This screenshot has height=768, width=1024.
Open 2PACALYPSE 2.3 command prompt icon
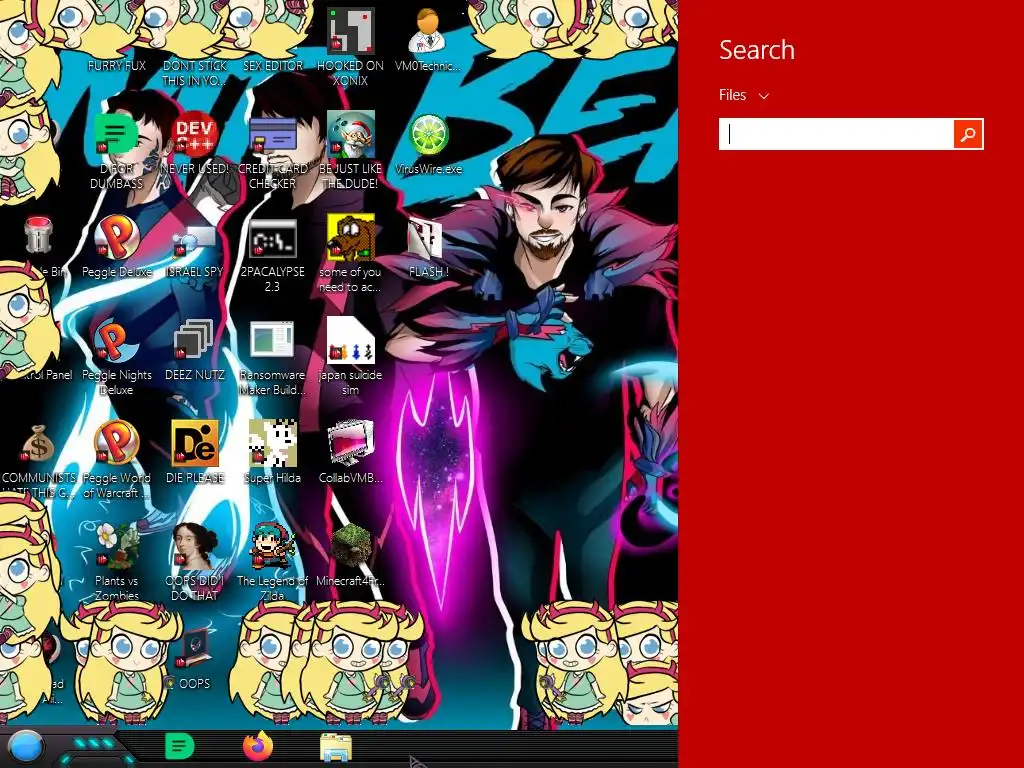(272, 238)
